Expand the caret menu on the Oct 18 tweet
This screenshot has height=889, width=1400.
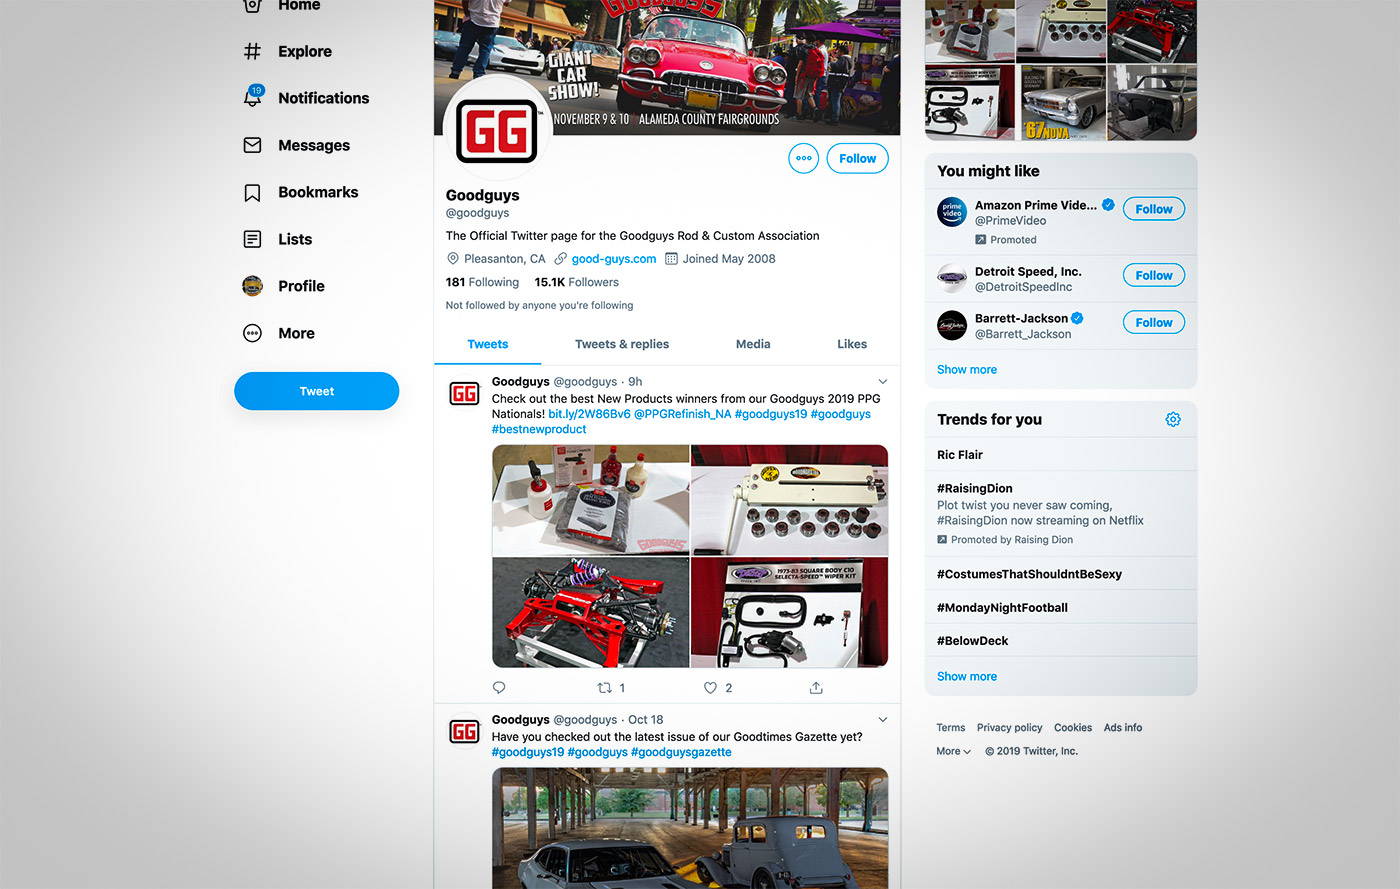point(882,719)
